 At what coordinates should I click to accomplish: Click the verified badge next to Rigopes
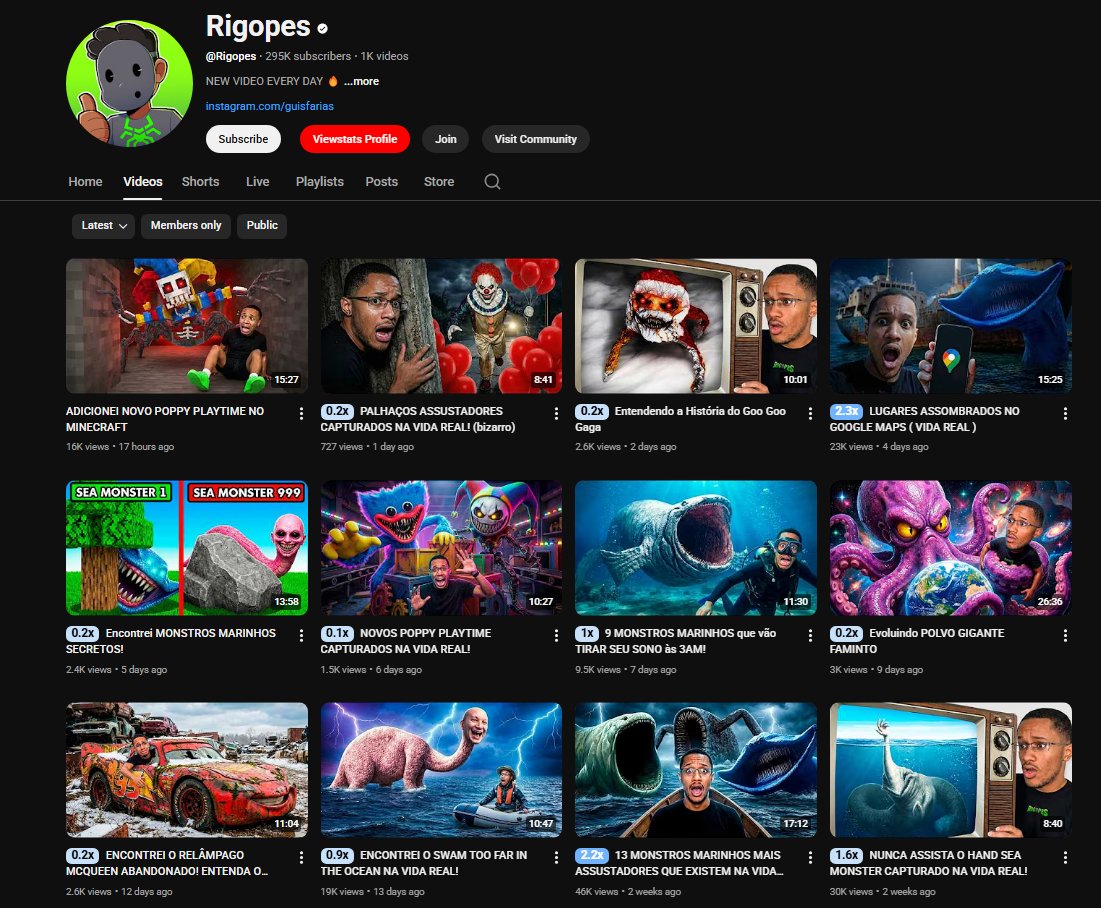322,29
